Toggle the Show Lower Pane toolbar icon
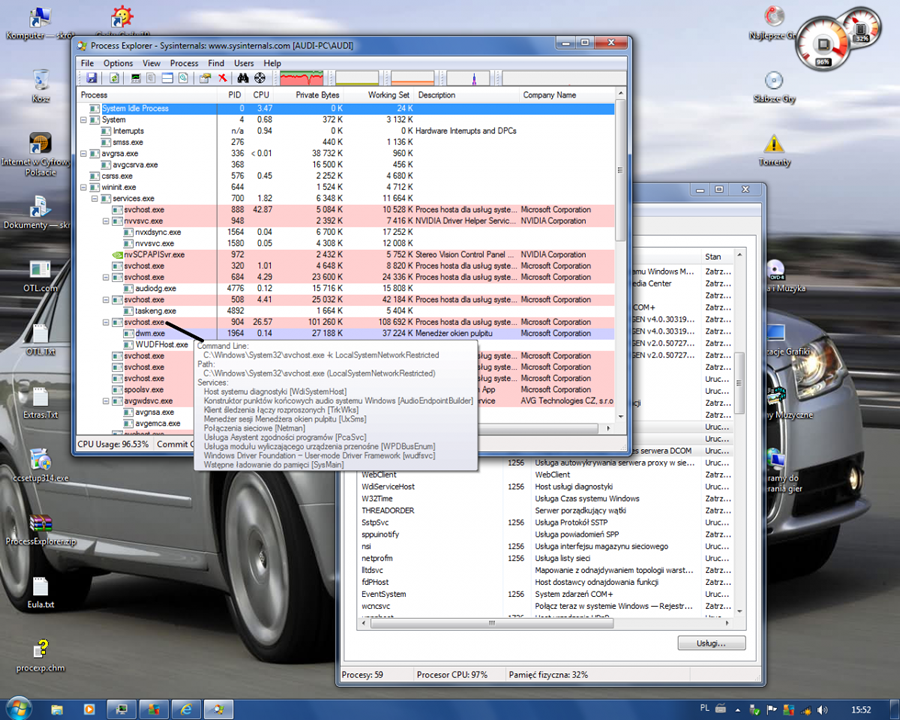This screenshot has height=720, width=900. pyautogui.click(x=167, y=78)
